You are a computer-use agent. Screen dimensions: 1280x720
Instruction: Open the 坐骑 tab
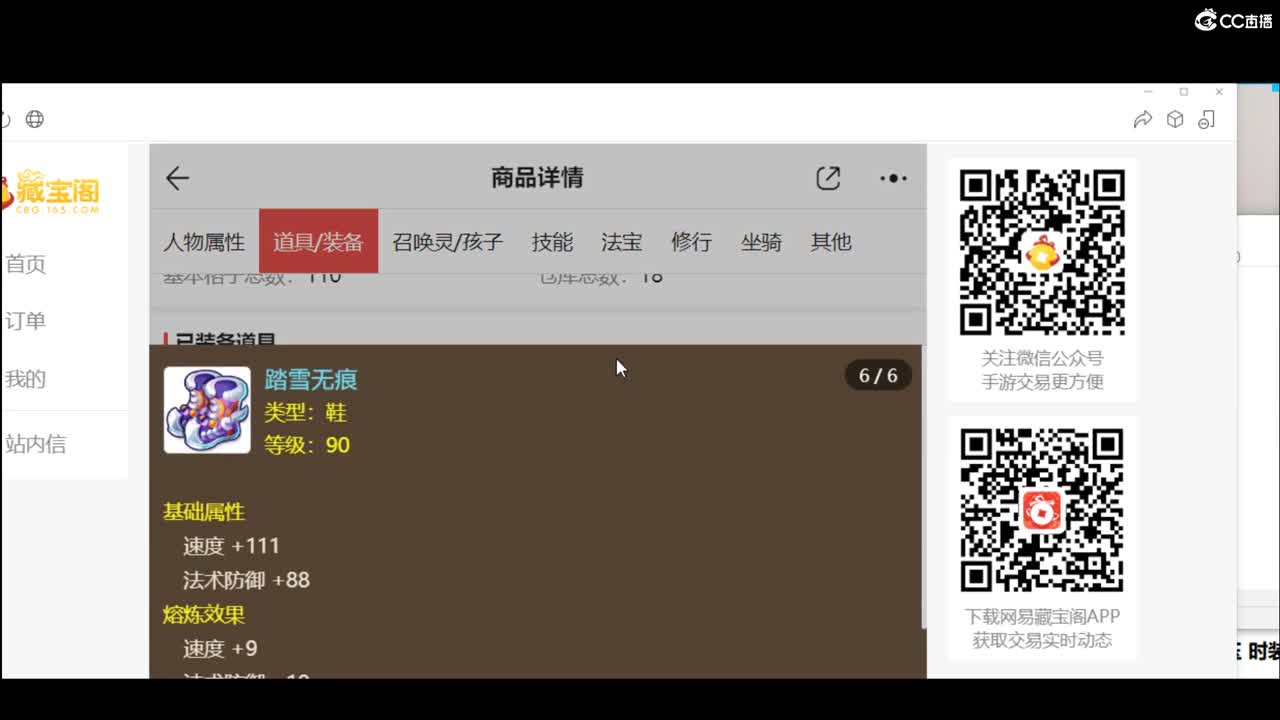761,241
